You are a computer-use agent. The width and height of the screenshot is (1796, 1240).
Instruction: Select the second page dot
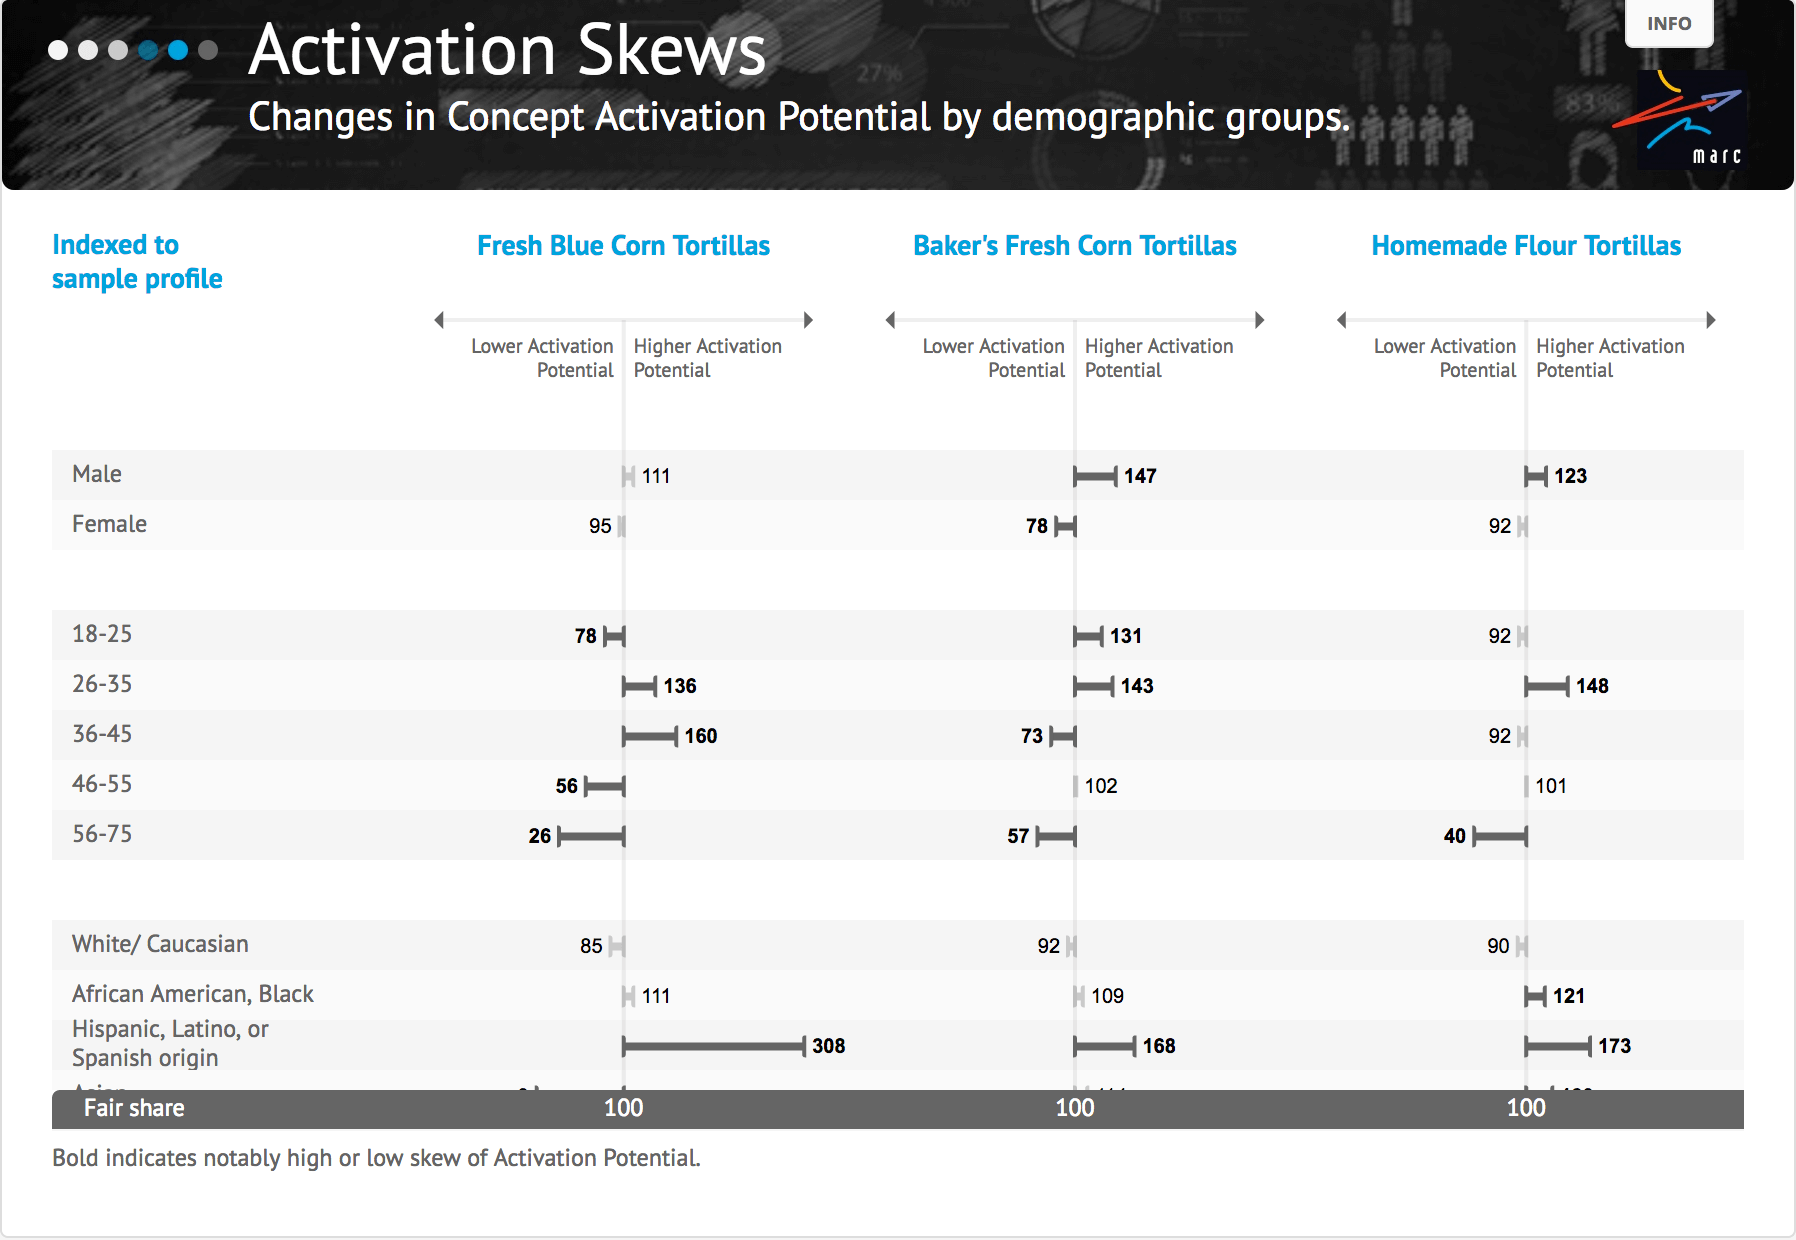tap(88, 50)
